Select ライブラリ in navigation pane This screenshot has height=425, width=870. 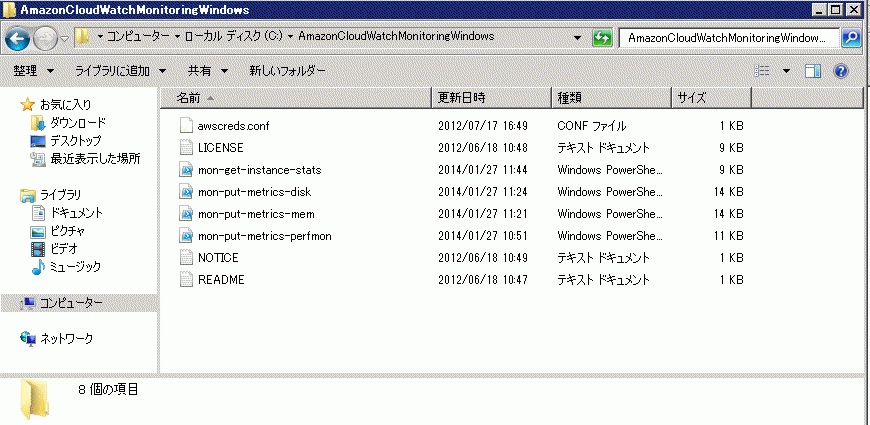(x=60, y=195)
